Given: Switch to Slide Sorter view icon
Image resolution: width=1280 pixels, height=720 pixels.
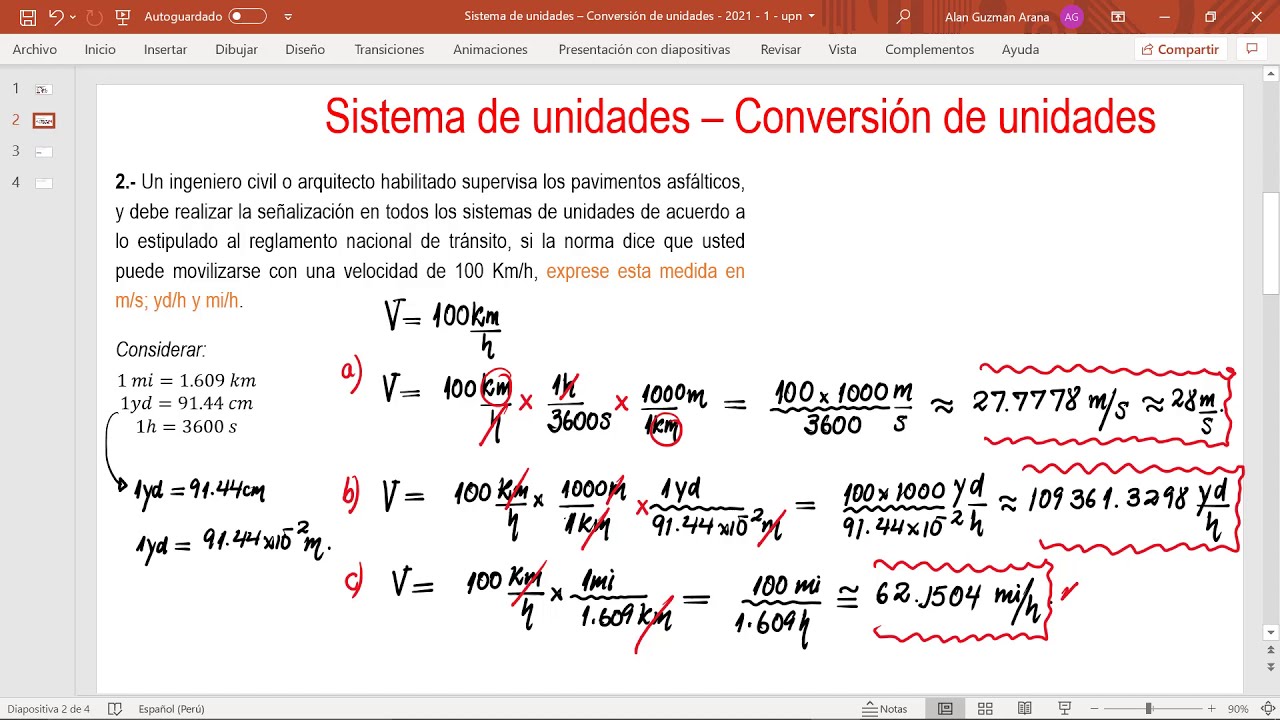Looking at the screenshot, I should (x=985, y=709).
